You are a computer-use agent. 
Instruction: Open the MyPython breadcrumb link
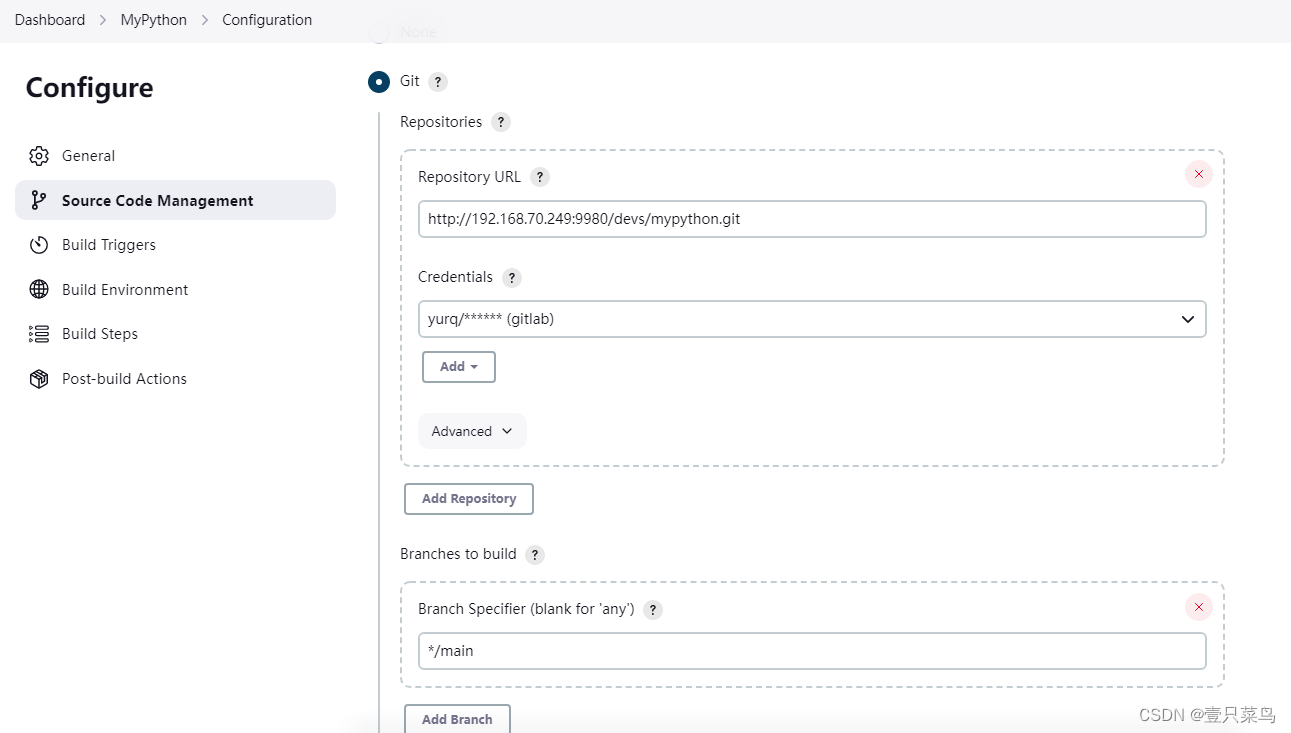[x=154, y=20]
